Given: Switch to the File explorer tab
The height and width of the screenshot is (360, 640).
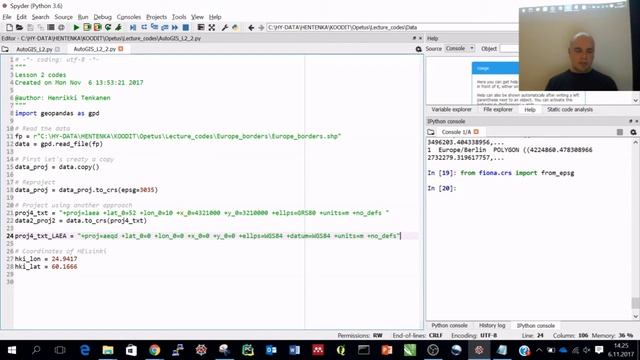Looking at the screenshot, I should (x=498, y=109).
